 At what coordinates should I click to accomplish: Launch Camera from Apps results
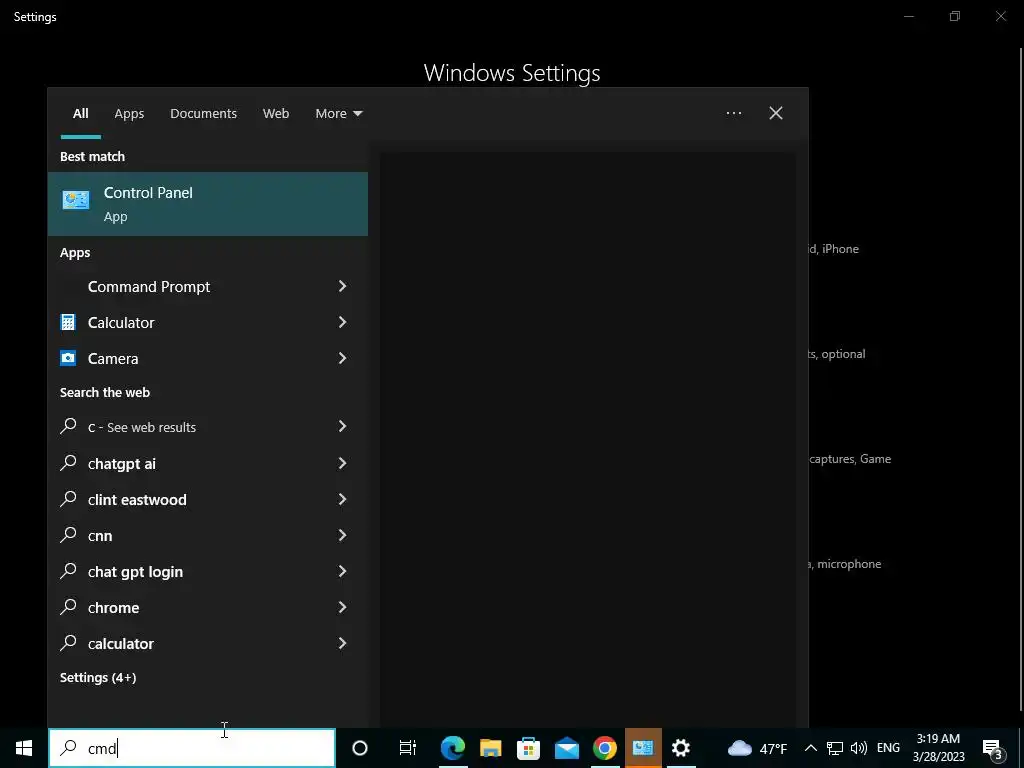[191, 359]
